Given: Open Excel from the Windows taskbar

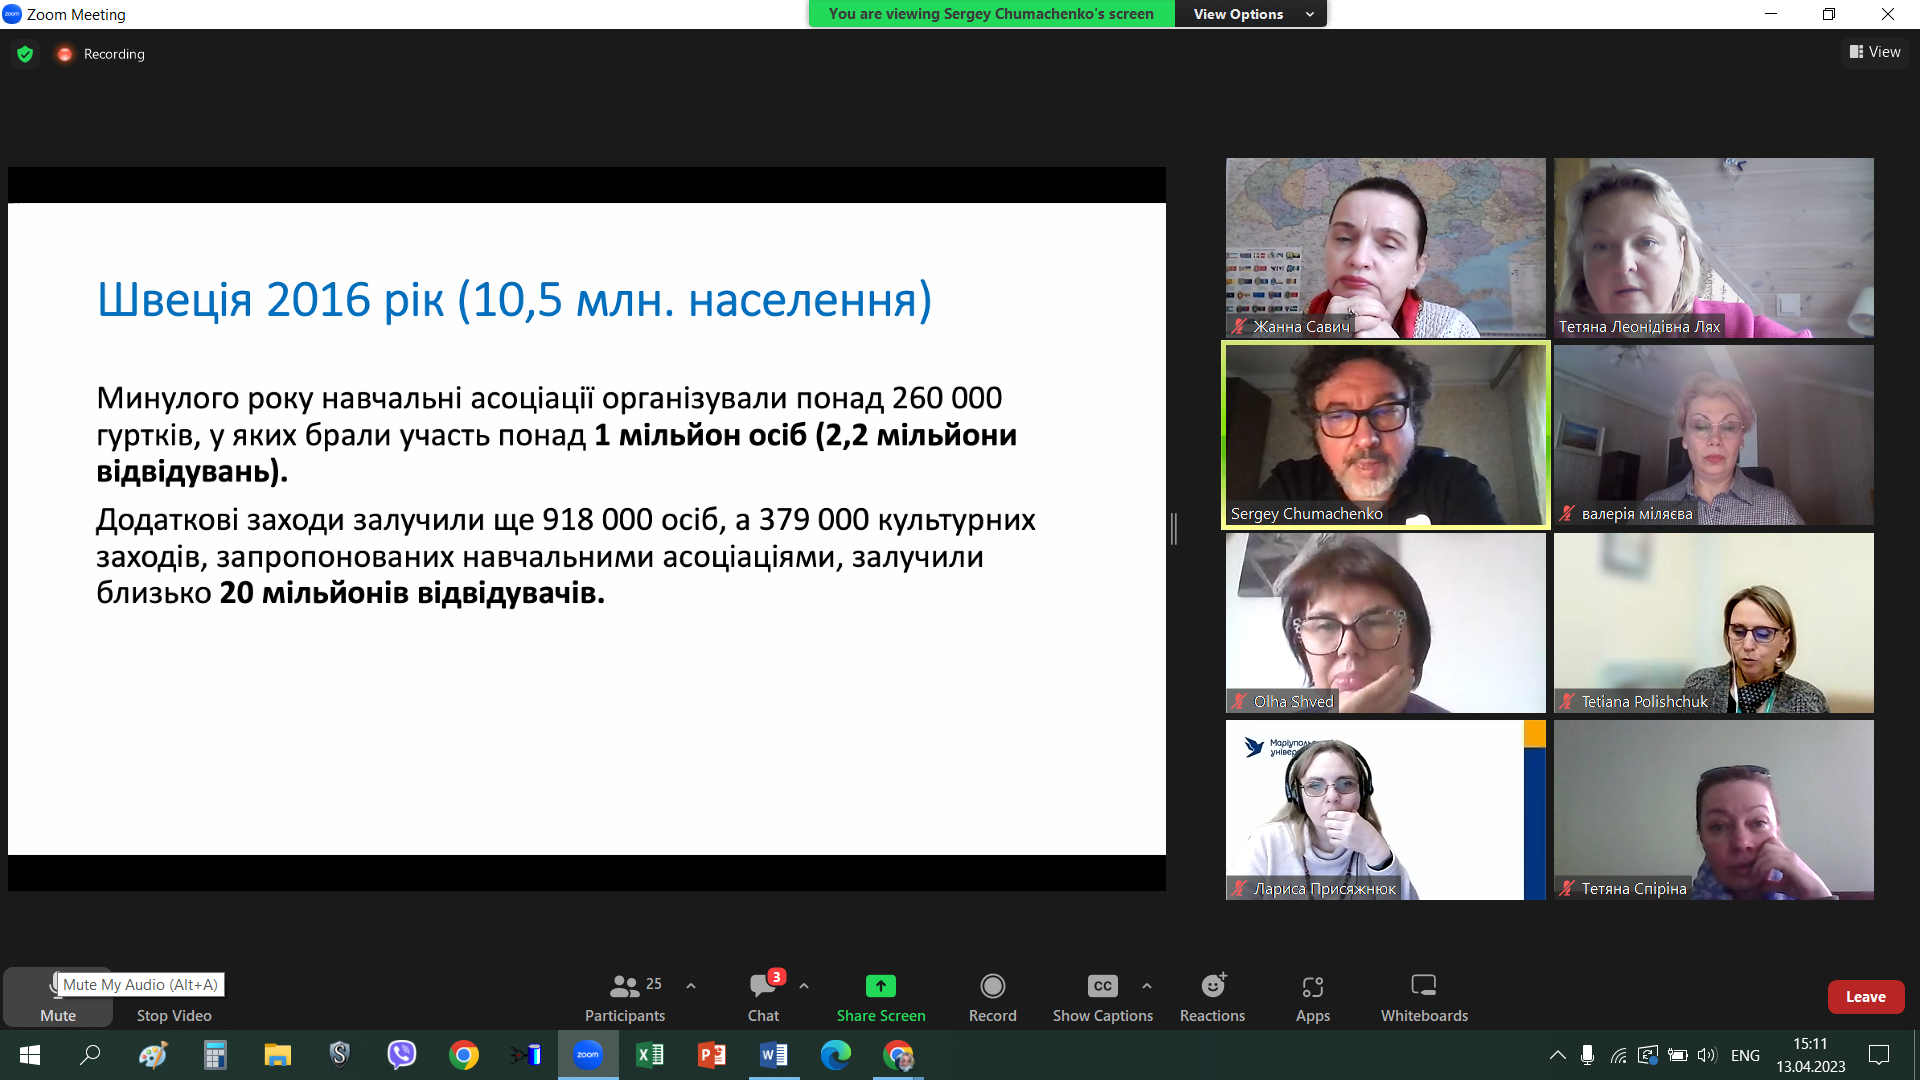Looking at the screenshot, I should click(650, 1055).
